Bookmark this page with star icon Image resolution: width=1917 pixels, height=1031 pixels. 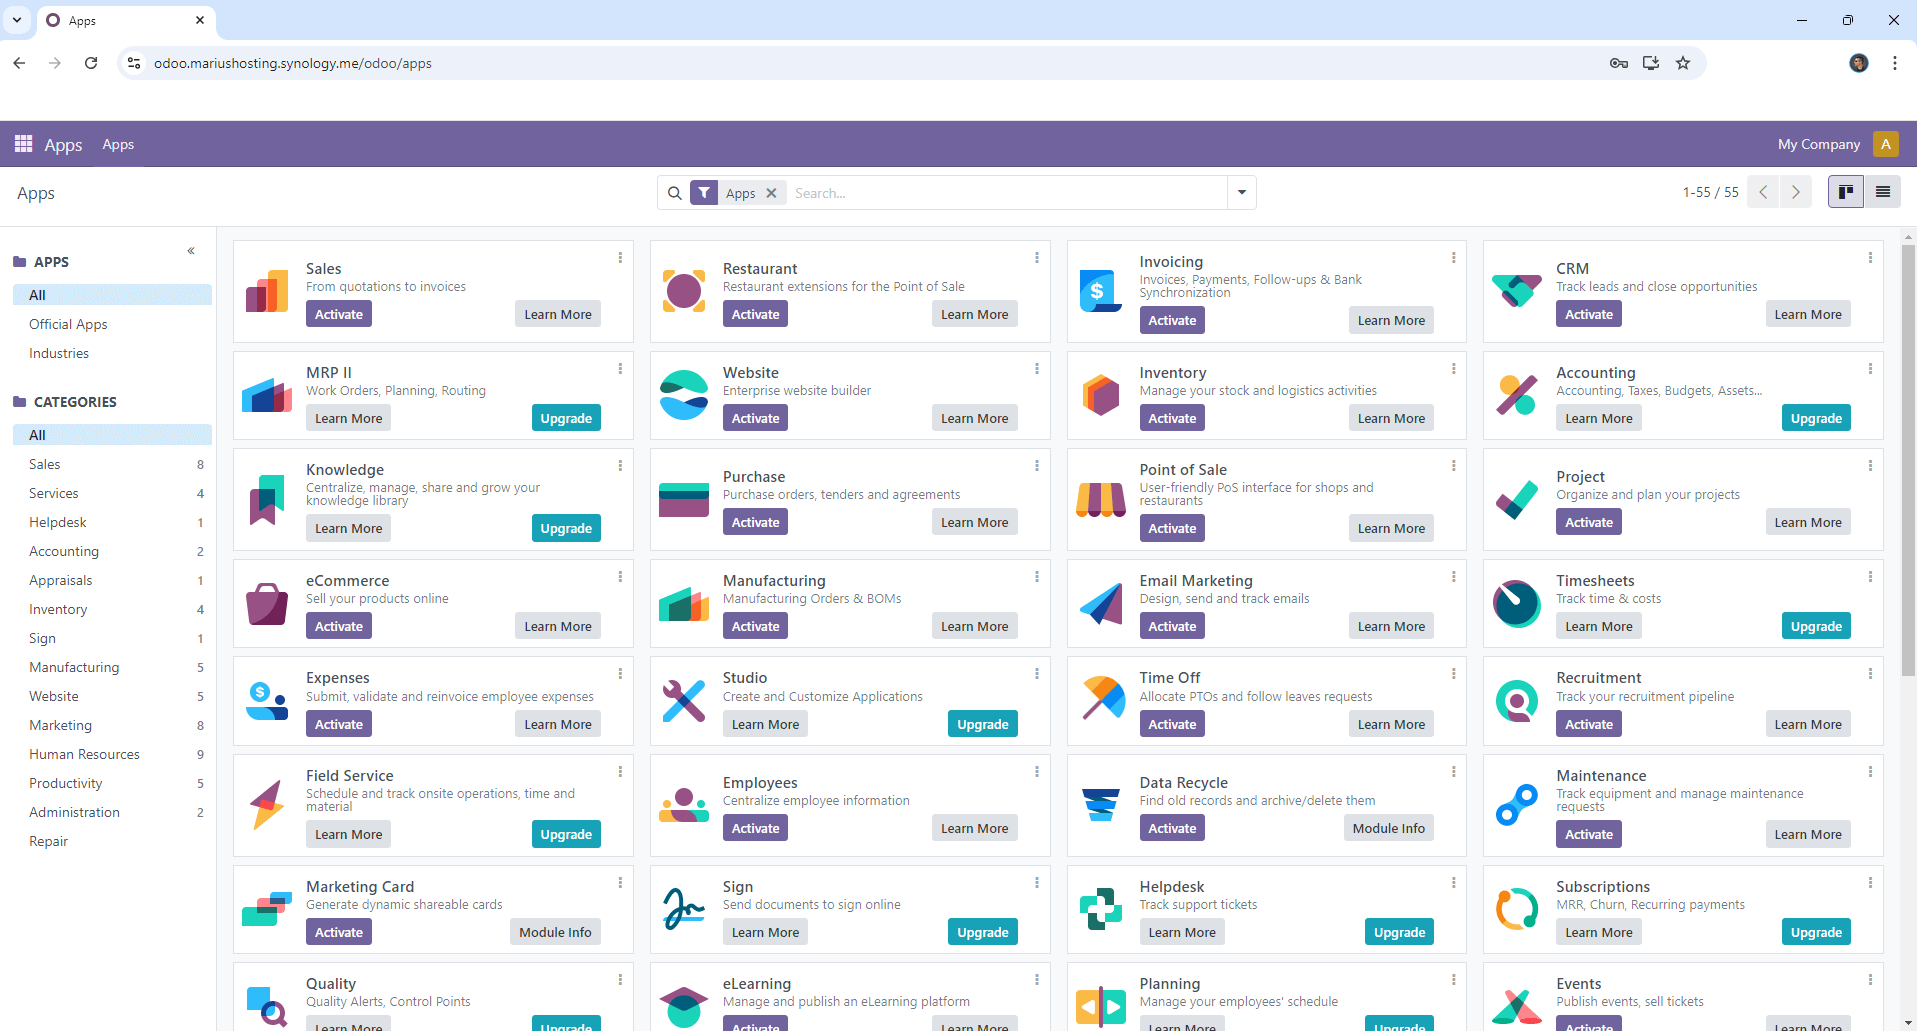[x=1683, y=63]
